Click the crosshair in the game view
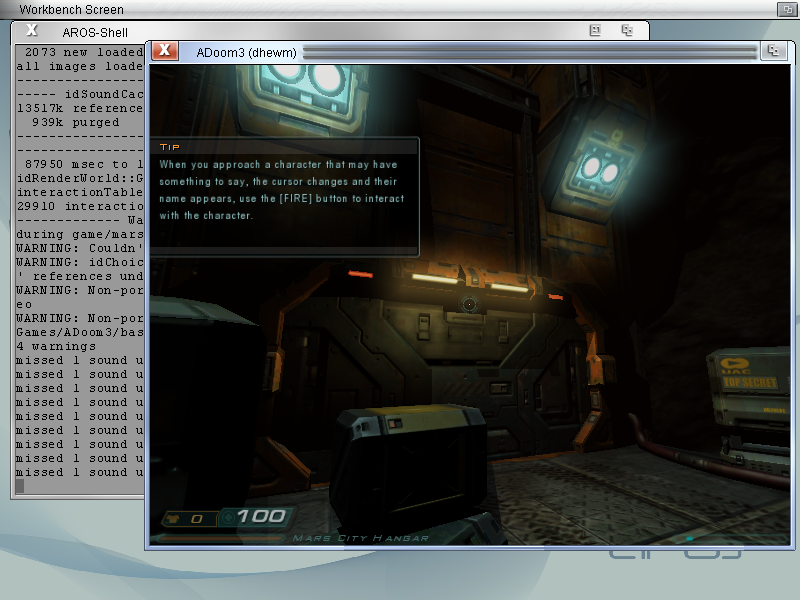This screenshot has height=600, width=800. pos(469,303)
